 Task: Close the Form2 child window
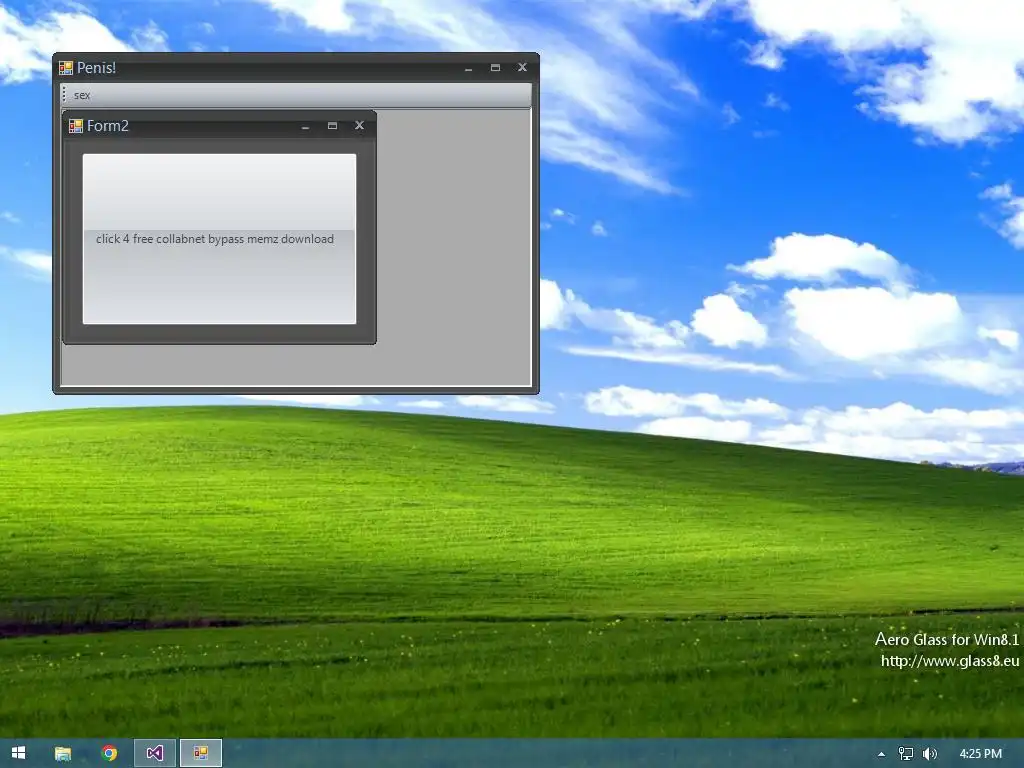pos(359,125)
